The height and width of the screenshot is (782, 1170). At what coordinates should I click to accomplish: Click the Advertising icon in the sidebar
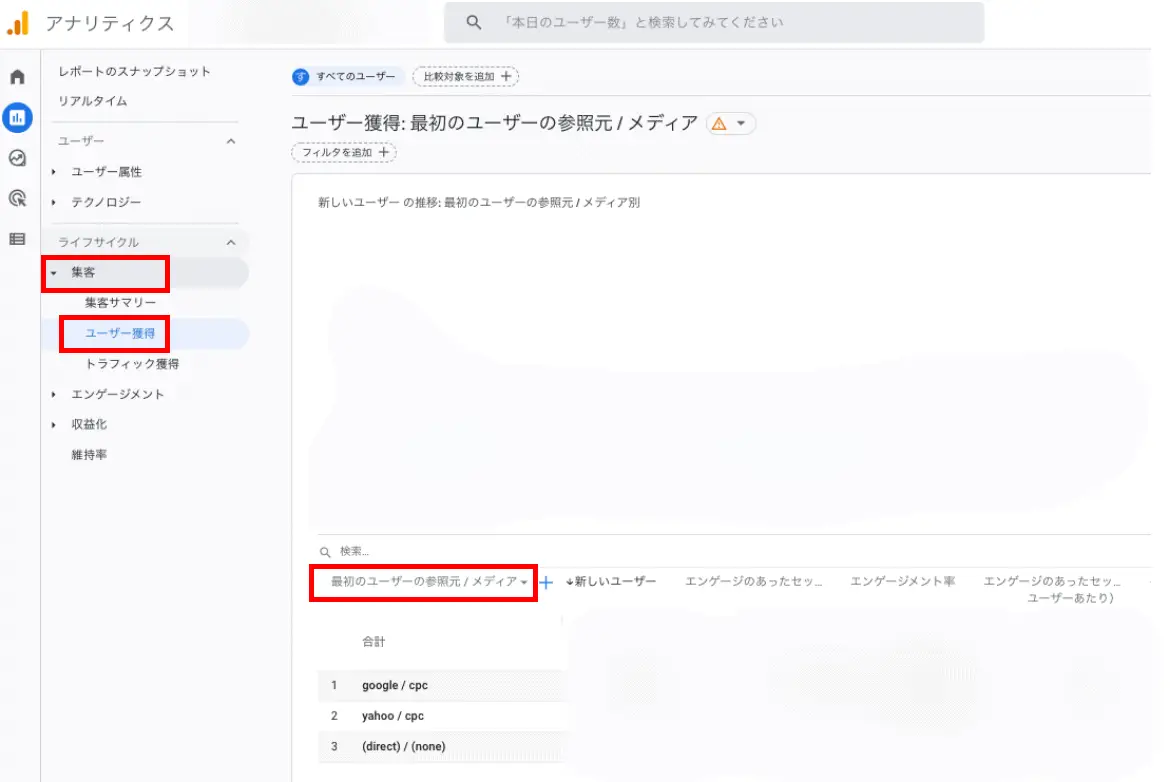pos(16,200)
